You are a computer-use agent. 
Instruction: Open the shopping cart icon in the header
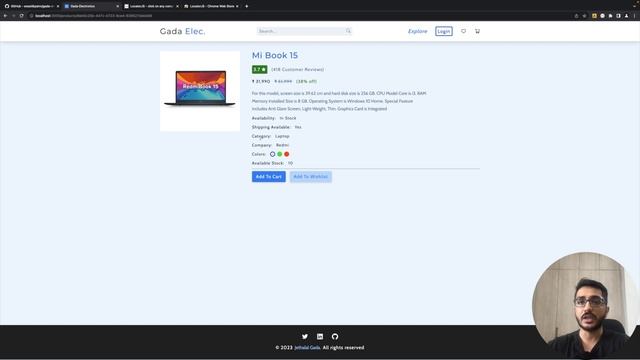477,31
